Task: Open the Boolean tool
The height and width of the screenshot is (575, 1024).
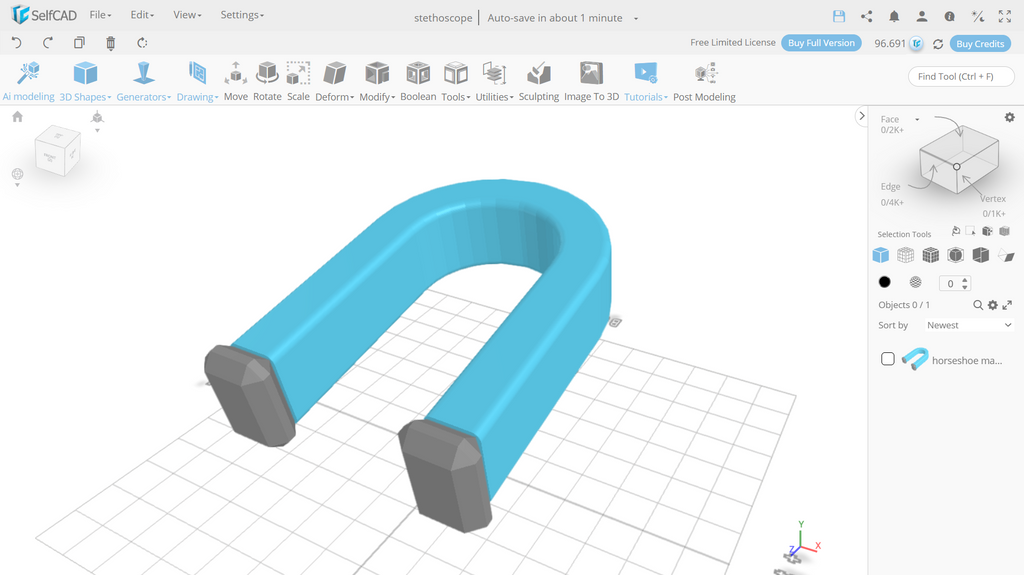Action: click(x=418, y=82)
